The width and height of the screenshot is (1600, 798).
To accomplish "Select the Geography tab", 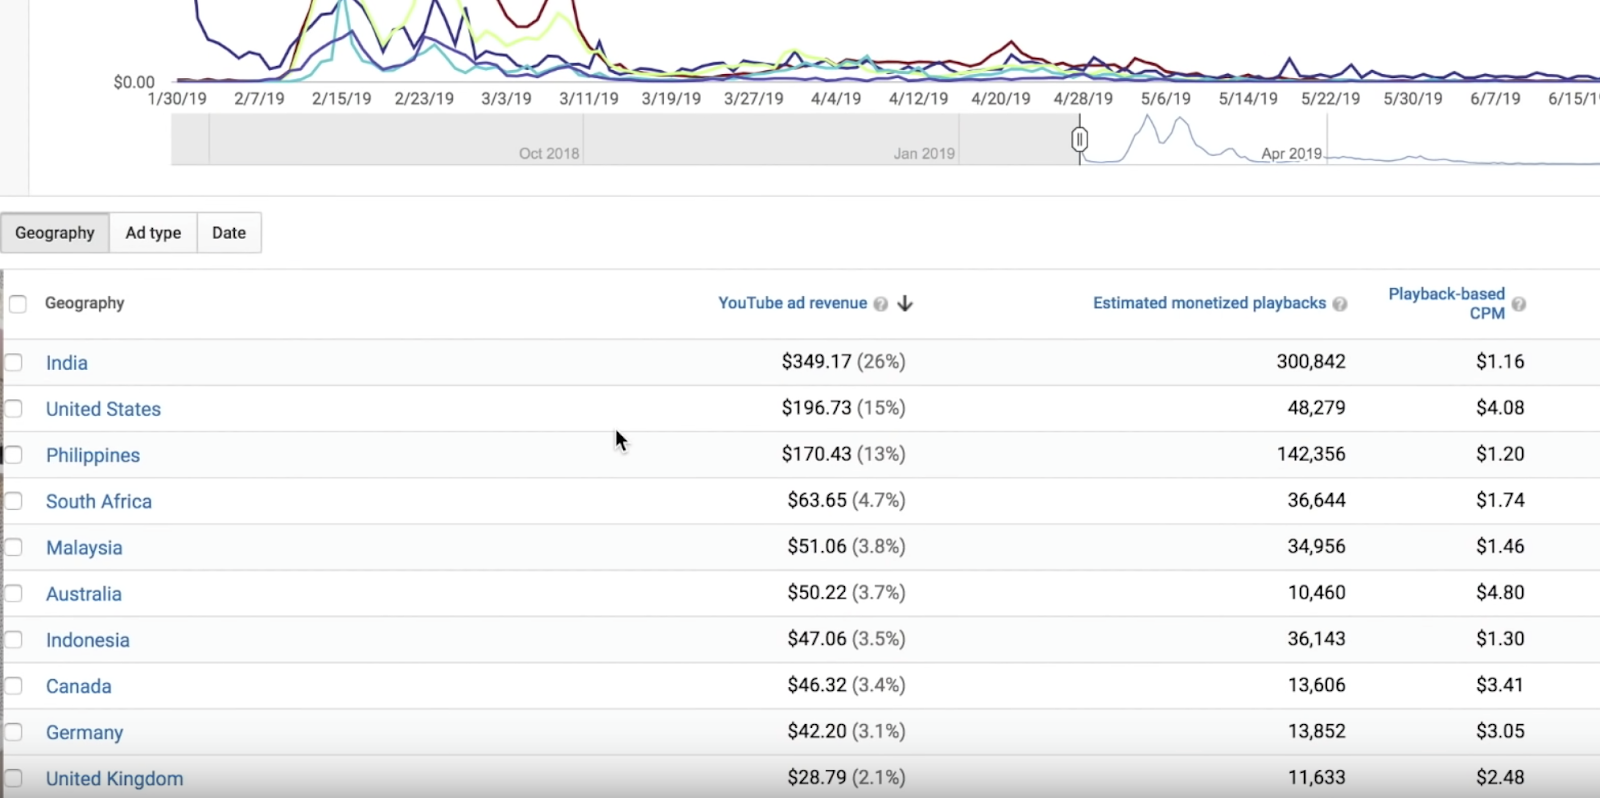I will click(55, 233).
